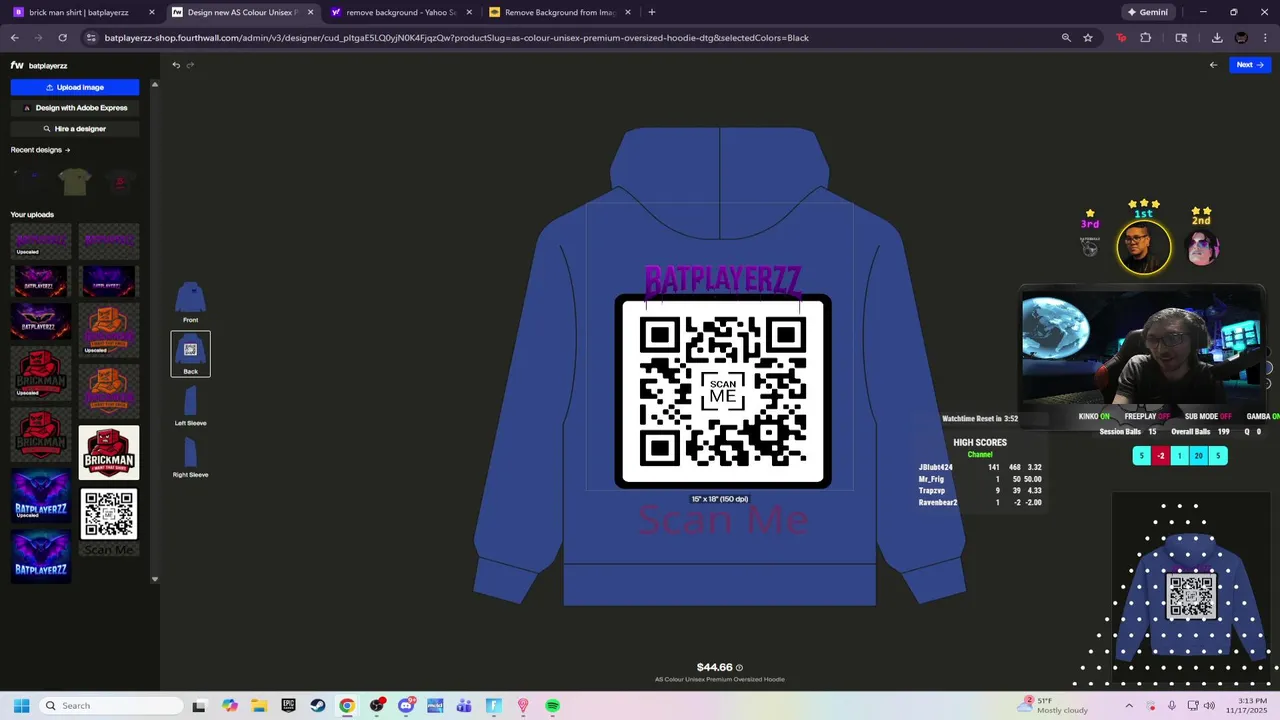
Task: Go back using the arrow beside Next
Action: point(1213,65)
